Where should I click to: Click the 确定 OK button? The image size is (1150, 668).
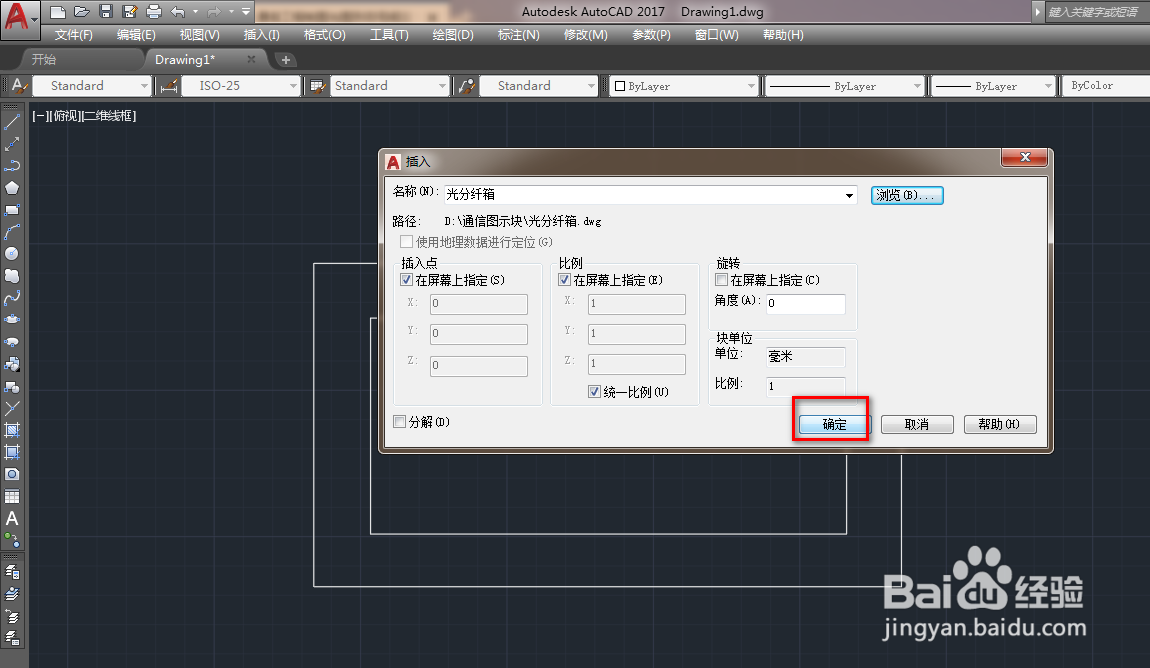(x=834, y=425)
